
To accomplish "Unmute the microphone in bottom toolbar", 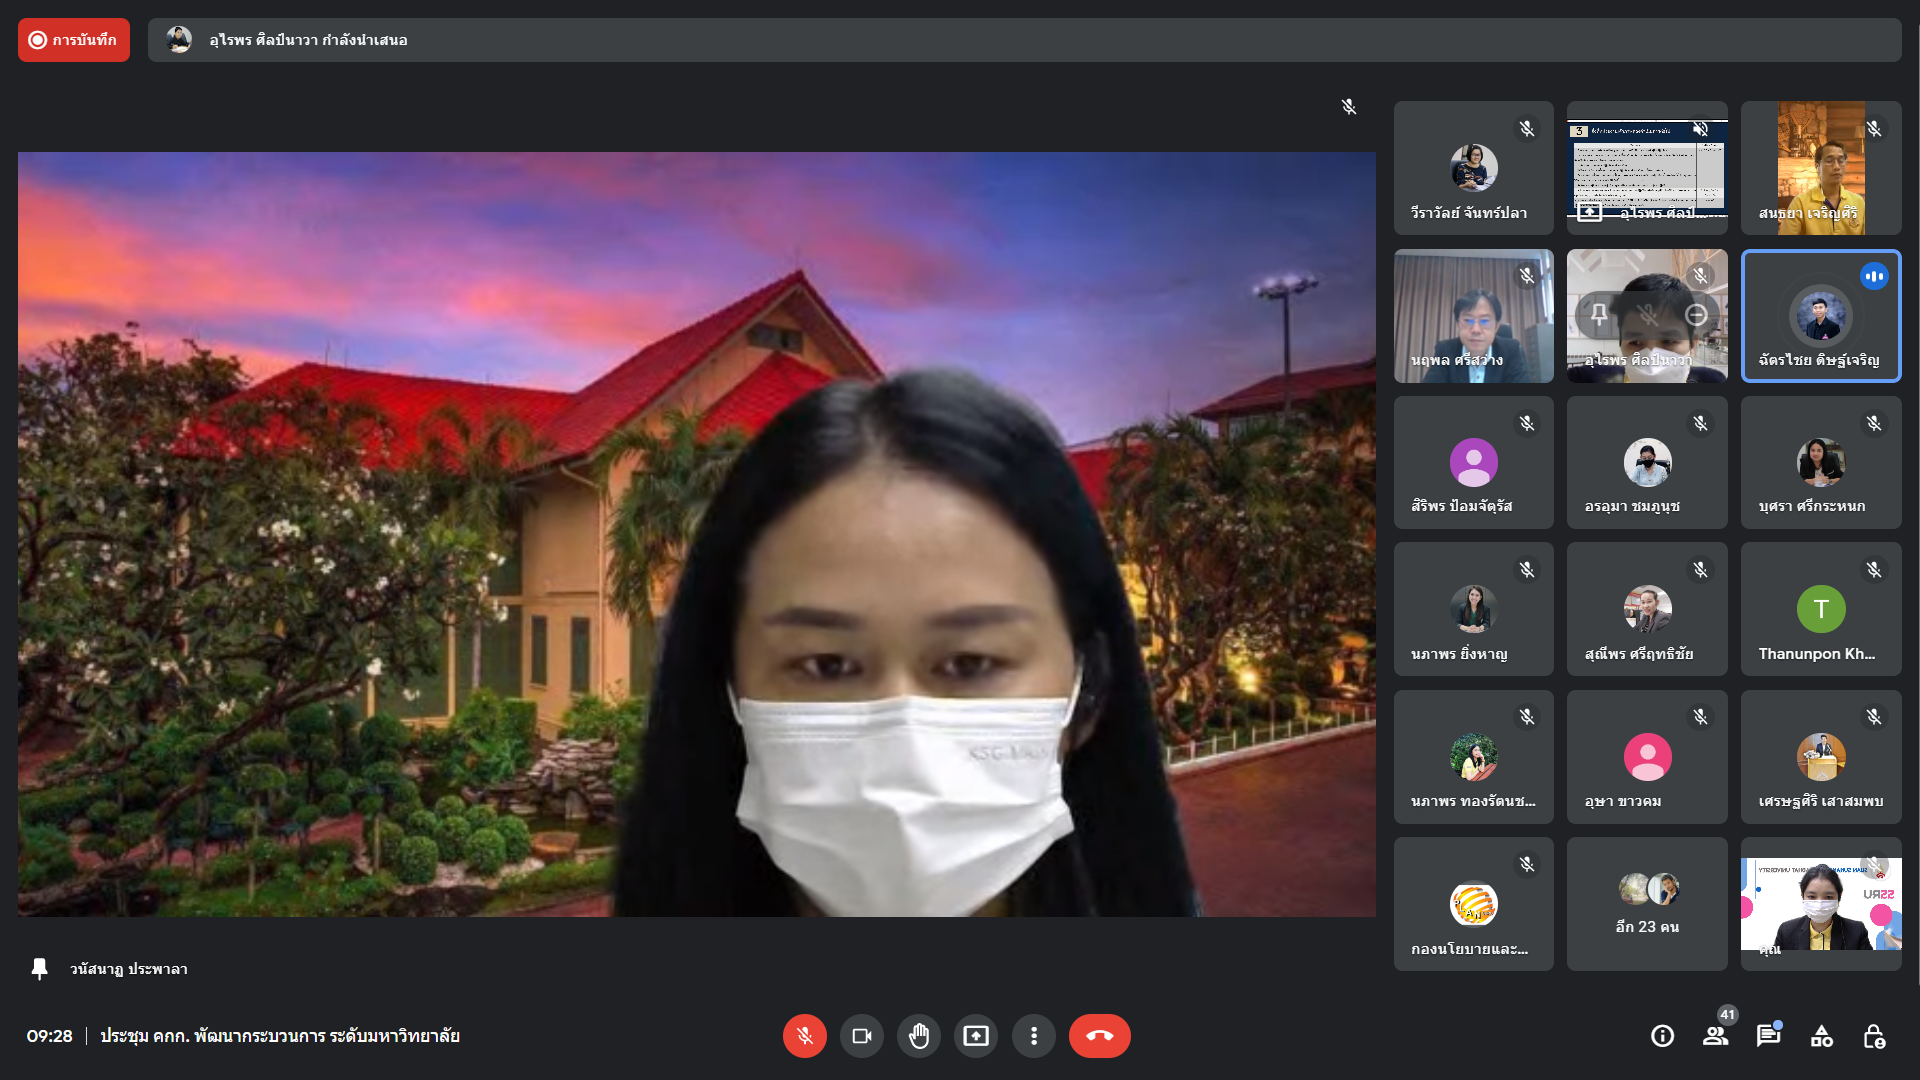I will 804,1036.
